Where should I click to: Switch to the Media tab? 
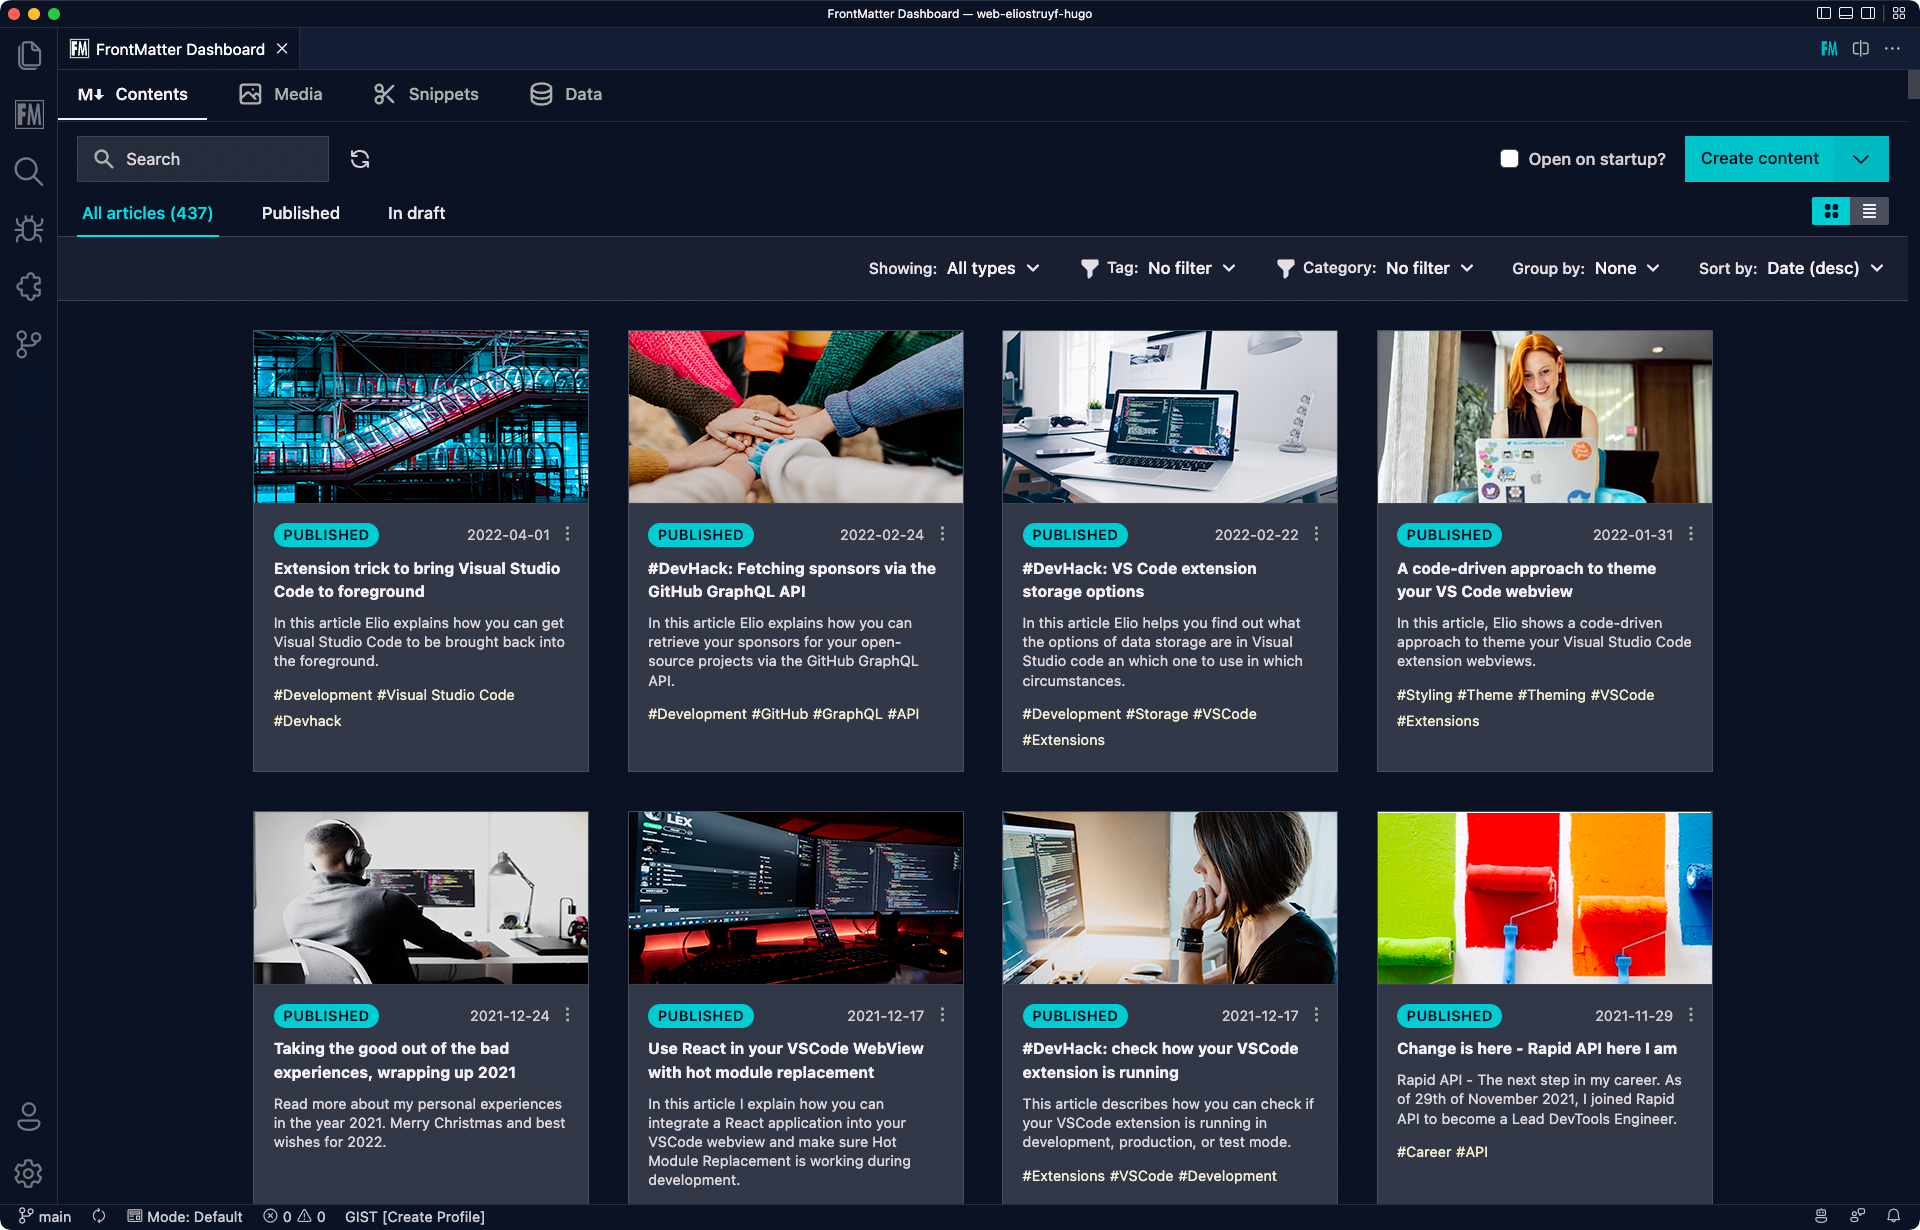coord(281,94)
